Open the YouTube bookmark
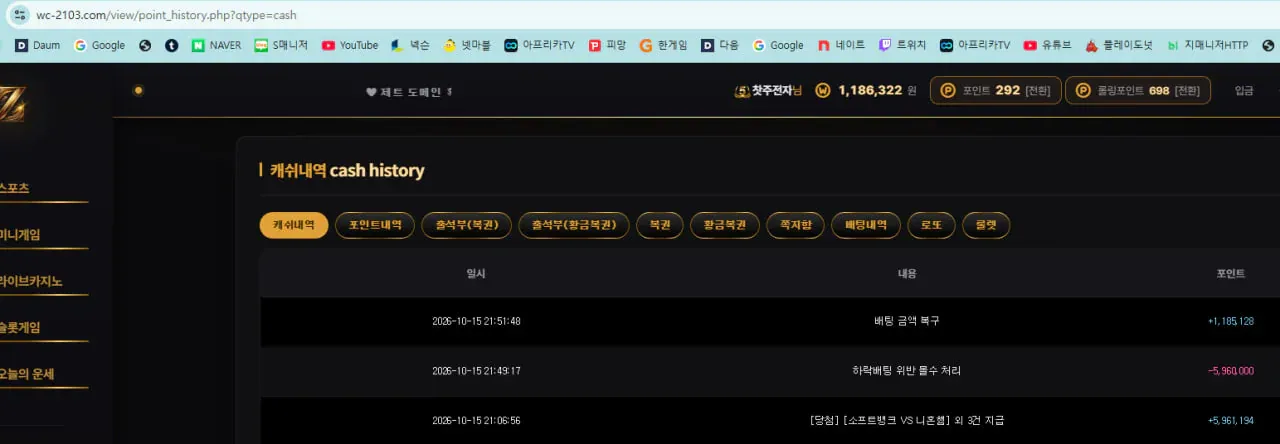 349,45
